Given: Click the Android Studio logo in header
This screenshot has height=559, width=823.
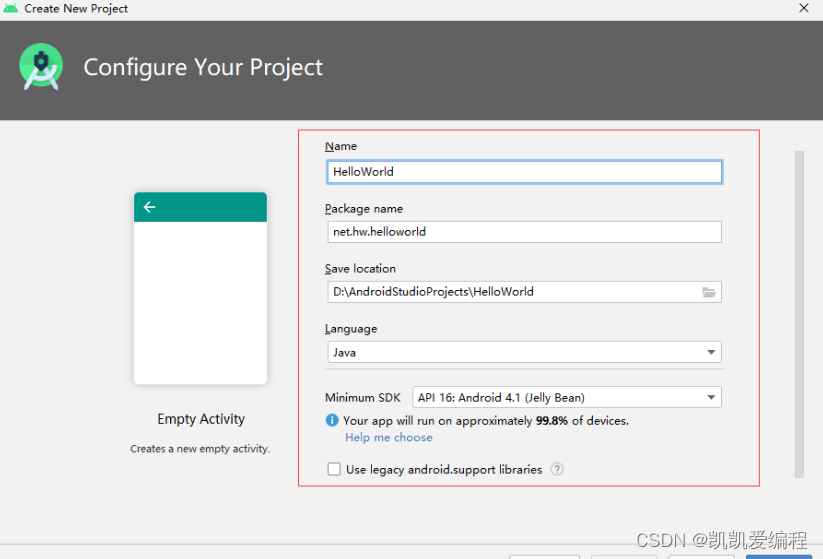Looking at the screenshot, I should click(41, 67).
